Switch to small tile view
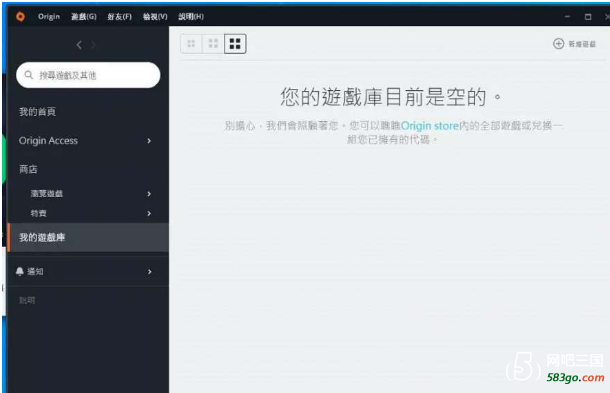 pos(191,44)
